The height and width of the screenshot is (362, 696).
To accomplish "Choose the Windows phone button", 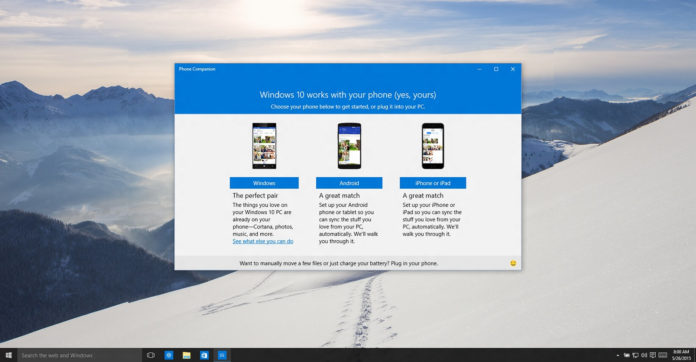I will (264, 183).
